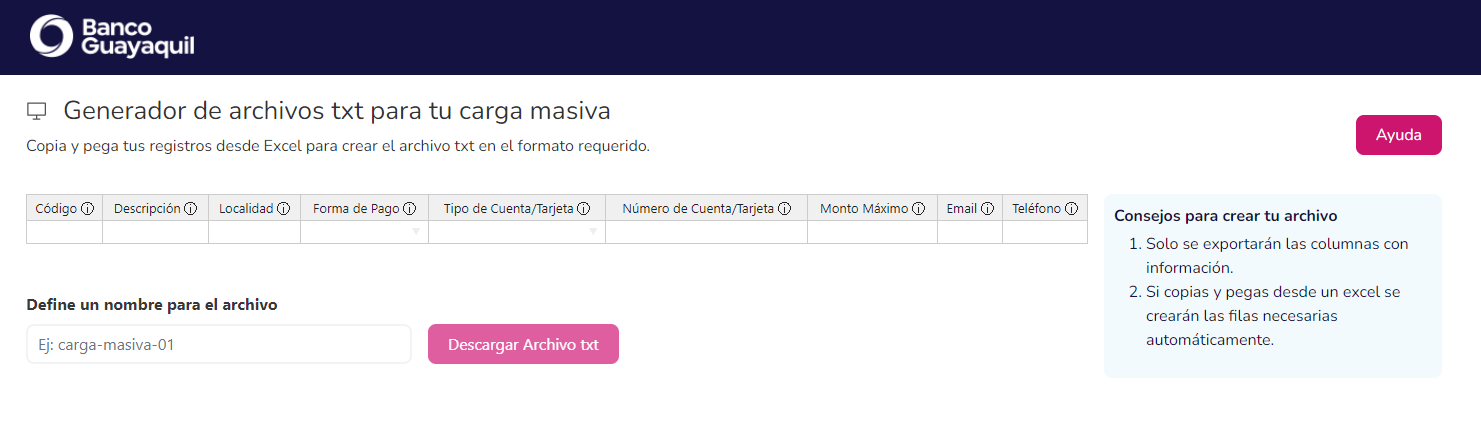This screenshot has height=438, width=1481.
Task: Click the Localidad column header text
Action: (x=246, y=209)
